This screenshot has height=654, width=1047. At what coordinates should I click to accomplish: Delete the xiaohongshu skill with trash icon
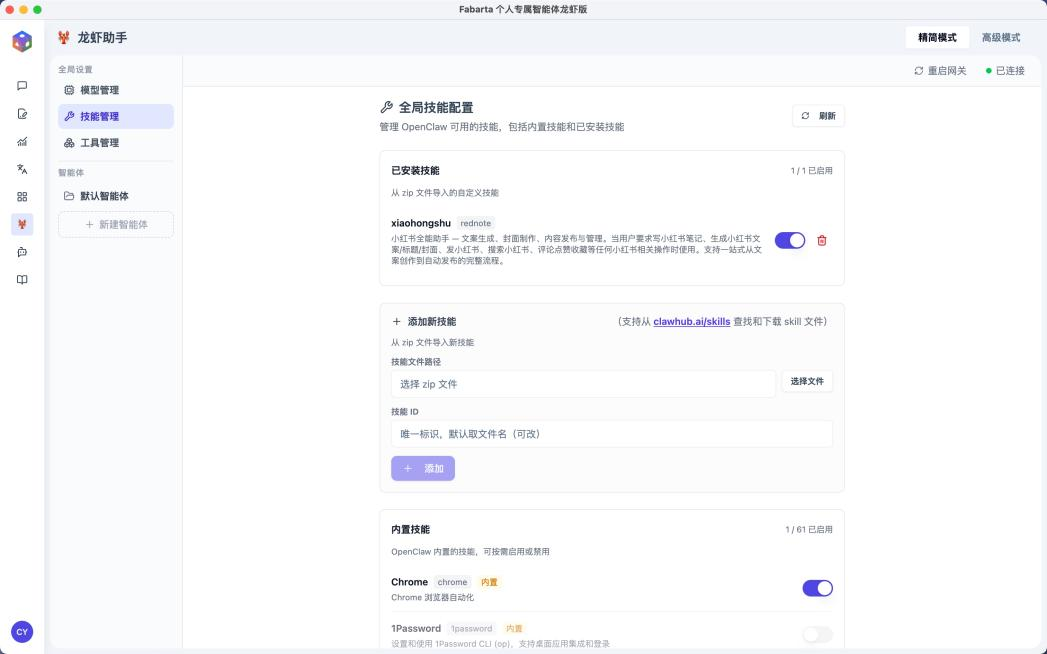coord(822,240)
